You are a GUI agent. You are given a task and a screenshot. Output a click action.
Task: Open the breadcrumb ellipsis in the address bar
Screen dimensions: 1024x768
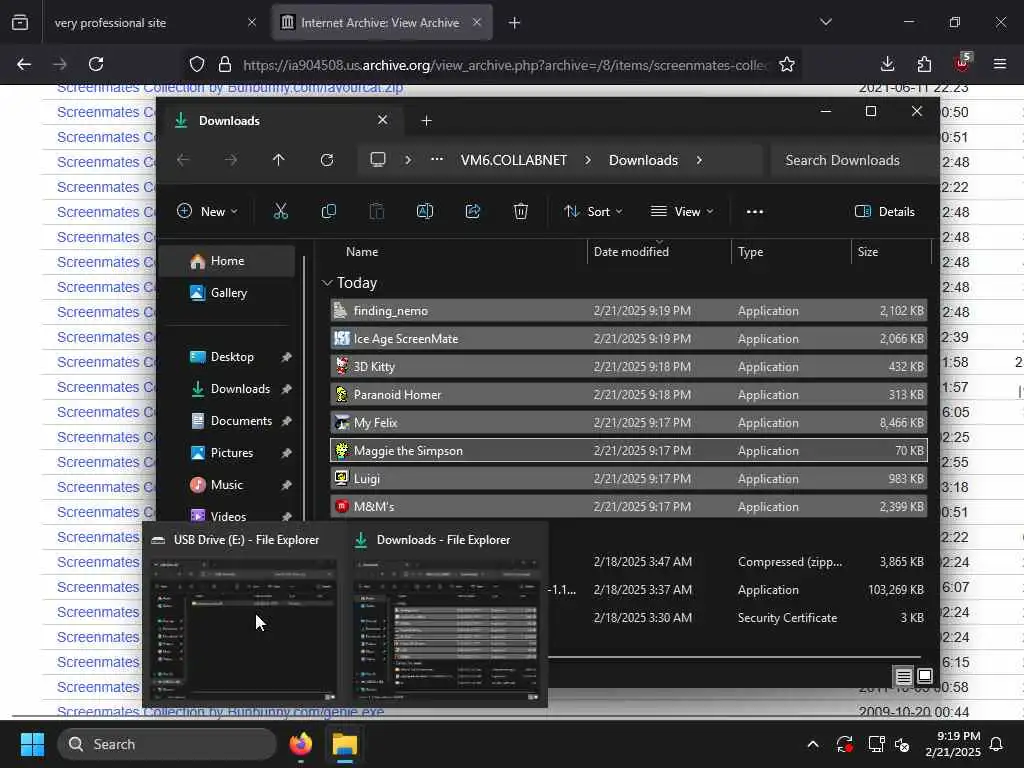coord(437,159)
